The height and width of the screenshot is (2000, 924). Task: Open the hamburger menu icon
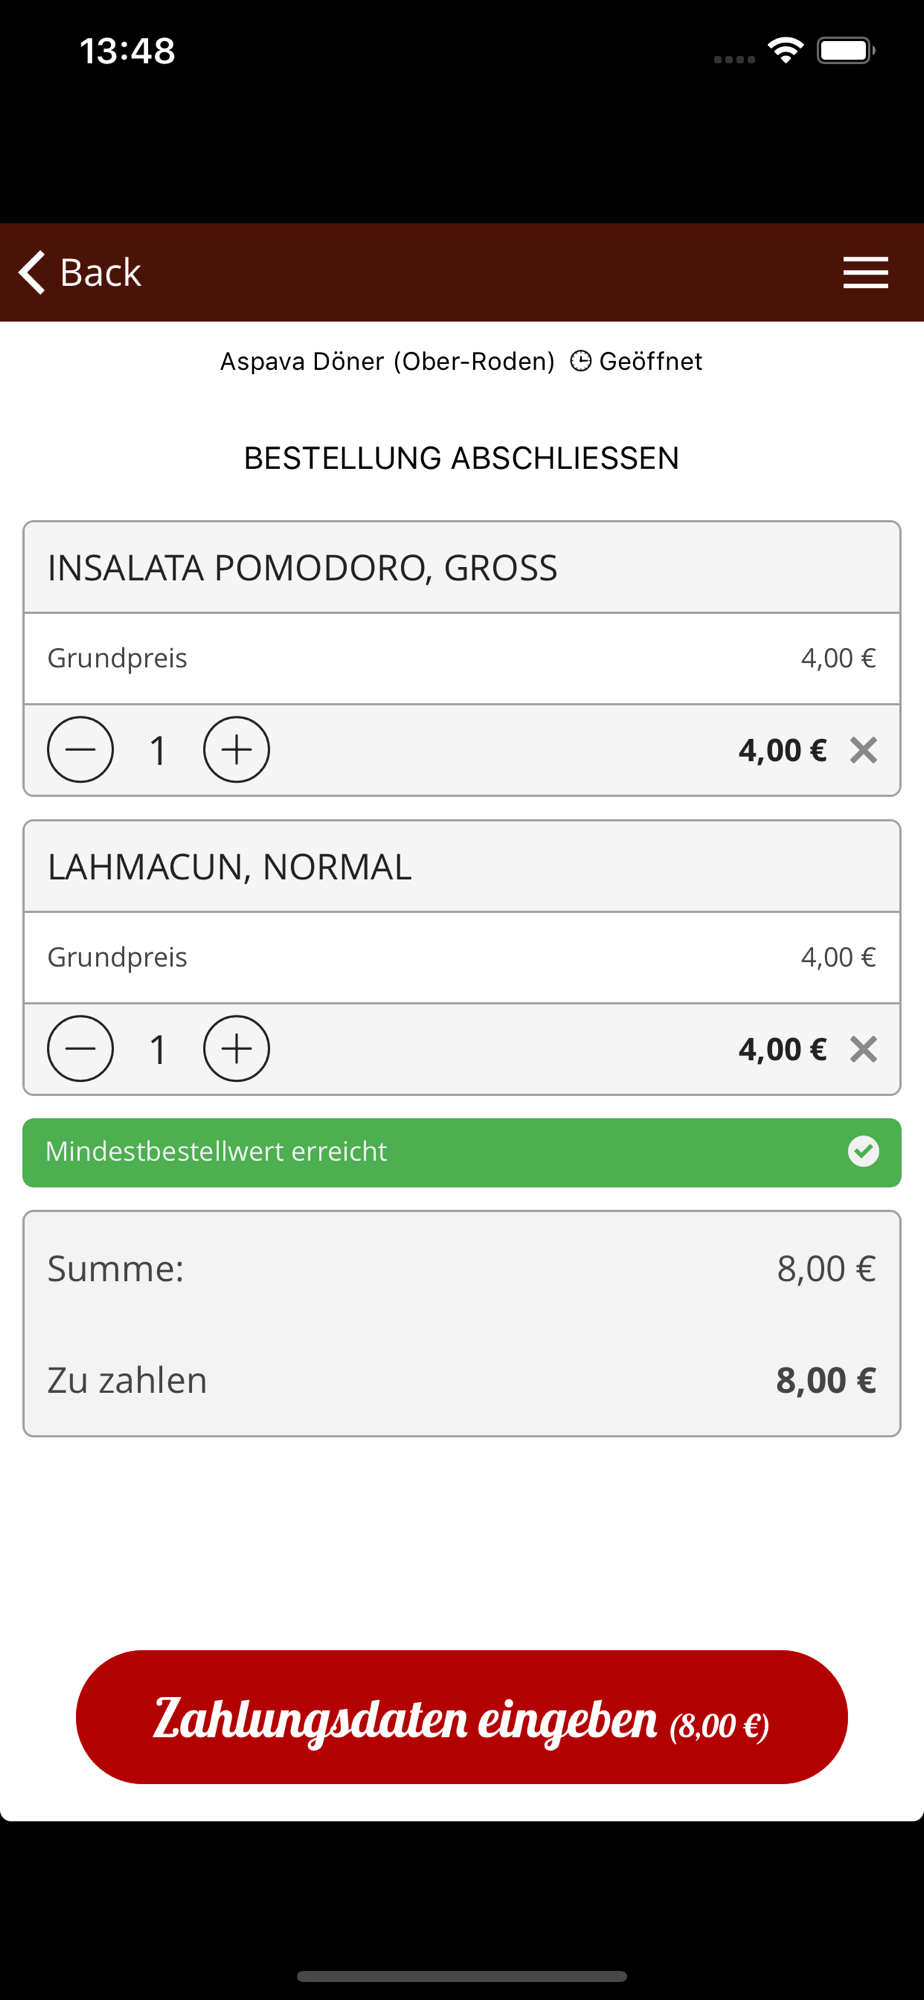tap(865, 272)
